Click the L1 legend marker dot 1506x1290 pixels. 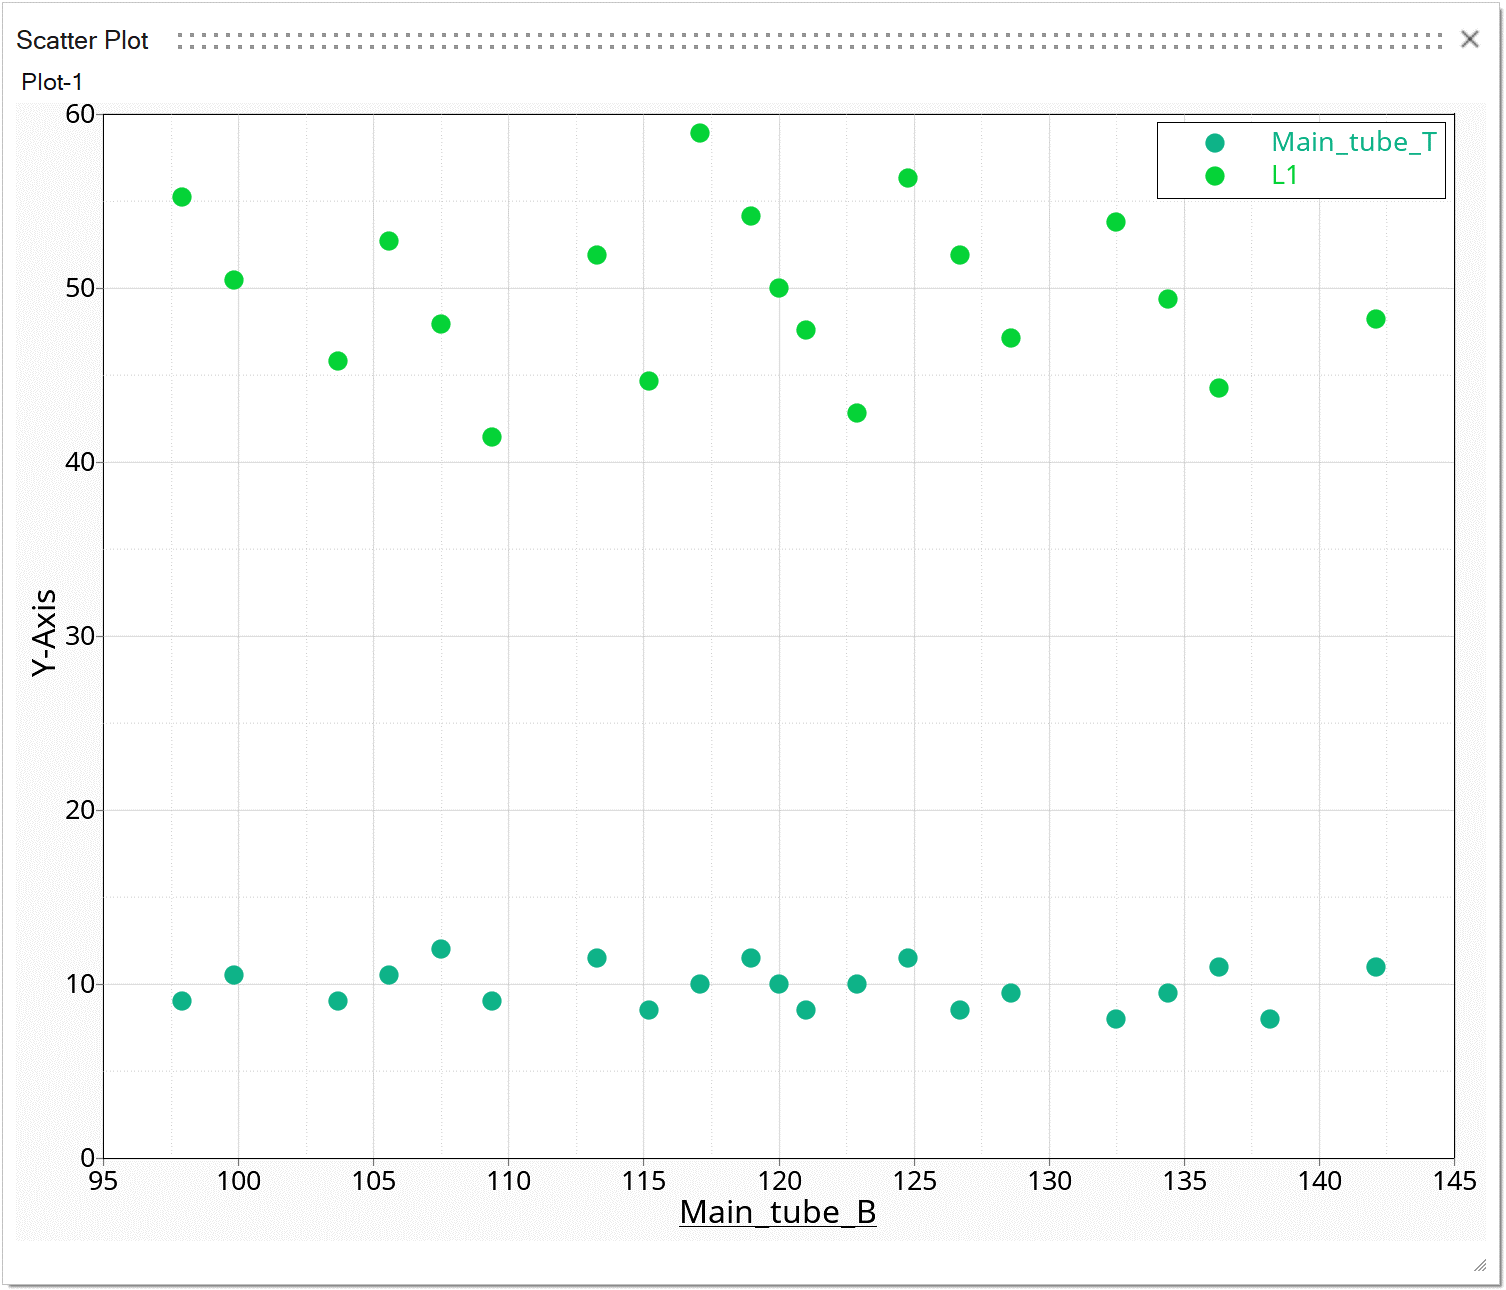pyautogui.click(x=1215, y=176)
